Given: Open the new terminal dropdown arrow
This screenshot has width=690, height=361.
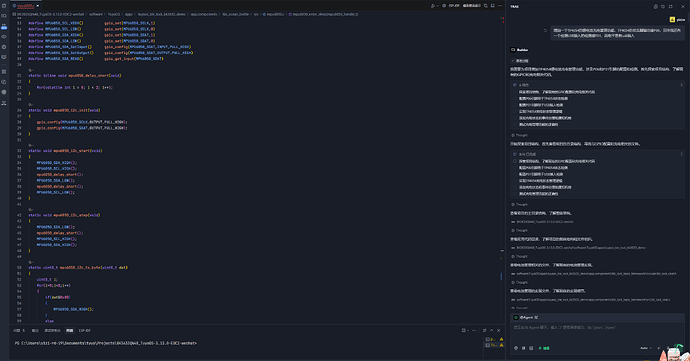Looking at the screenshot, I should [x=468, y=330].
